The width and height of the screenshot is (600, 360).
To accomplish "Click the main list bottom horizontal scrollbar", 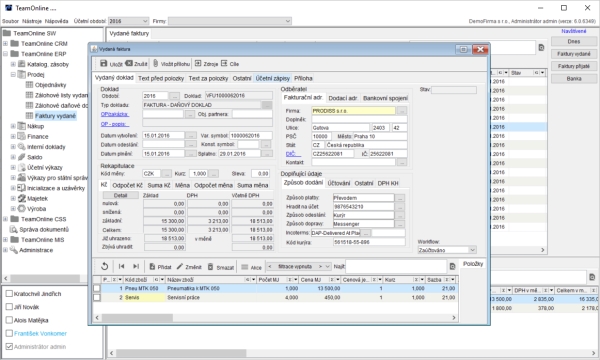I will click(181, 353).
